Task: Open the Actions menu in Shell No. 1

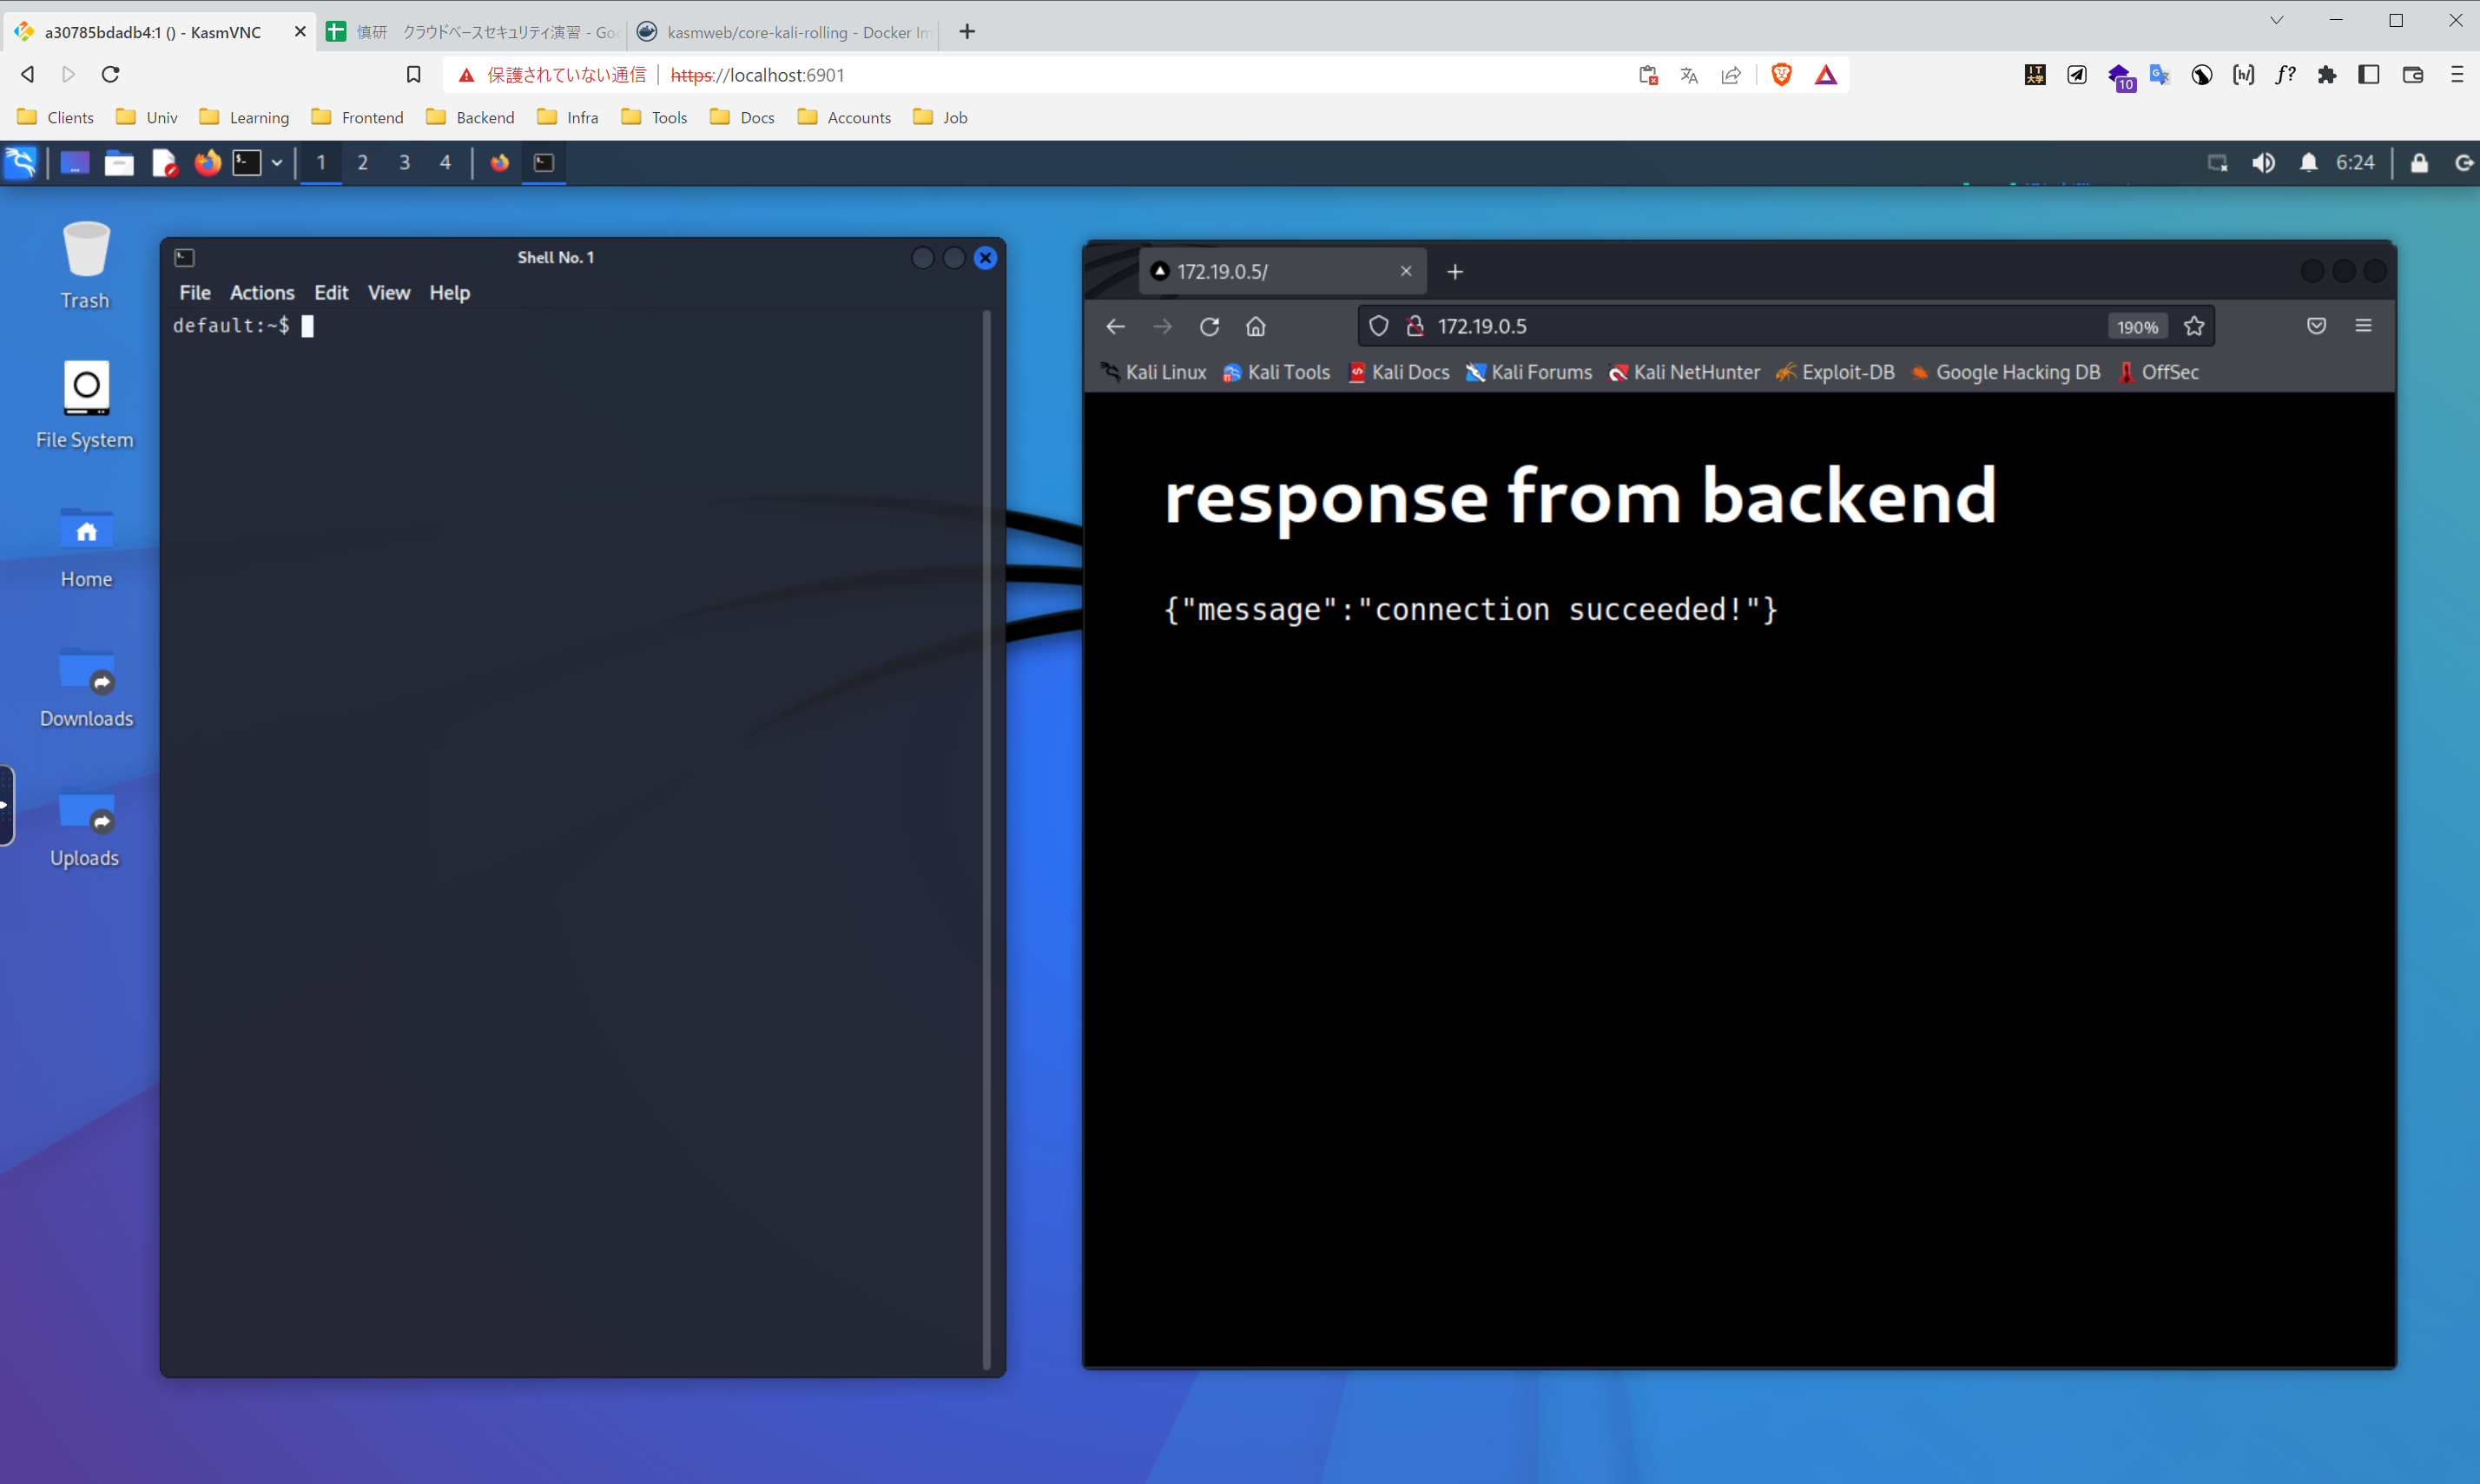Action: (x=262, y=292)
